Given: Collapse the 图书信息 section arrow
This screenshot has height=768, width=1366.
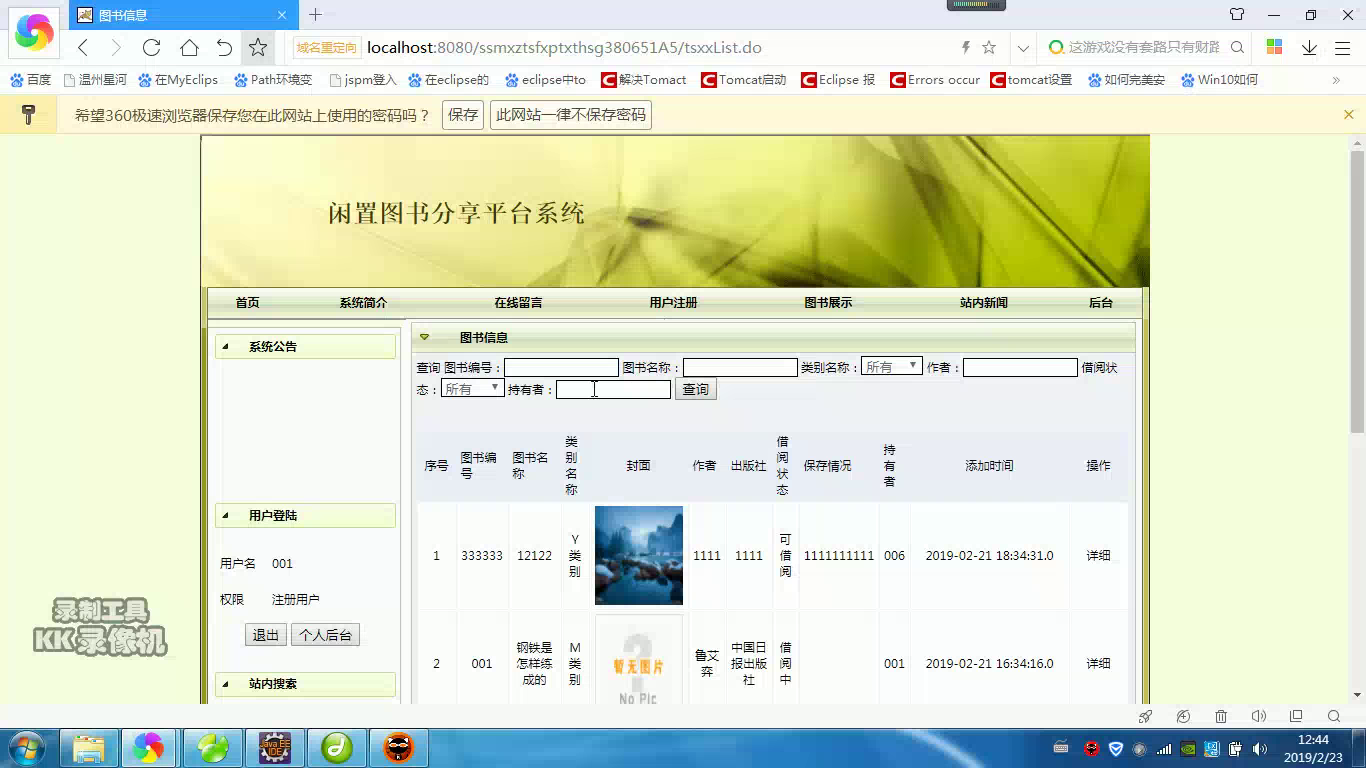Looking at the screenshot, I should [x=424, y=337].
